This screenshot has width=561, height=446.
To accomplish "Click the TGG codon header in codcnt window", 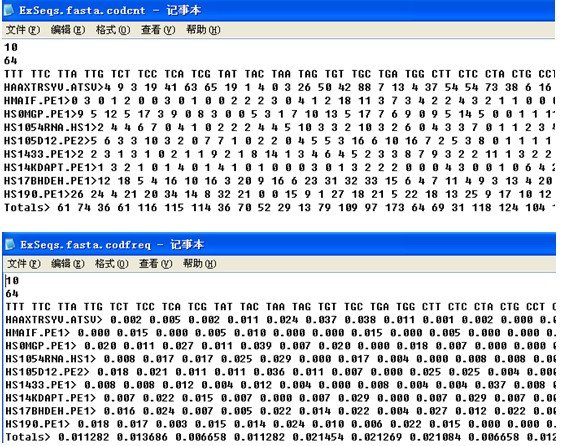I will pyautogui.click(x=415, y=74).
